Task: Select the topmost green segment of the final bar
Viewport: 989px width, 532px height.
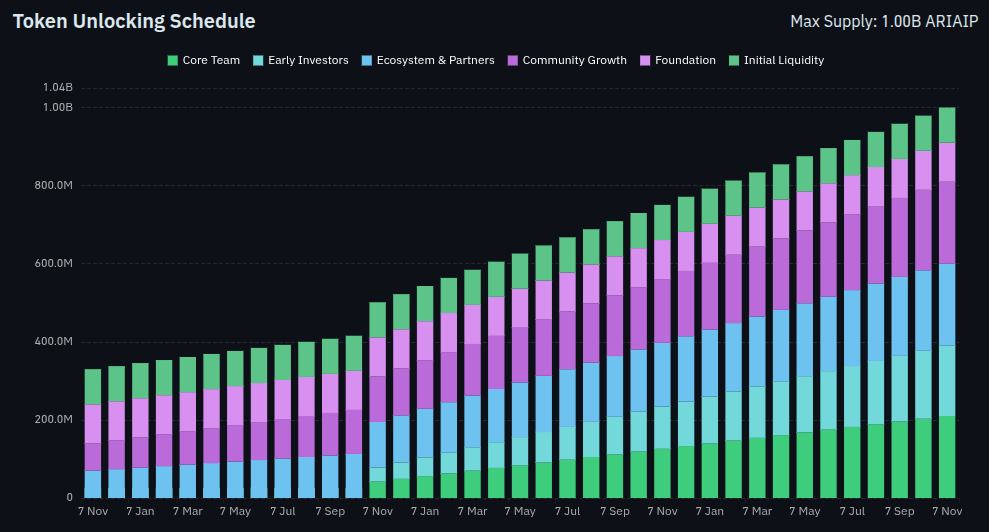Action: pos(946,125)
